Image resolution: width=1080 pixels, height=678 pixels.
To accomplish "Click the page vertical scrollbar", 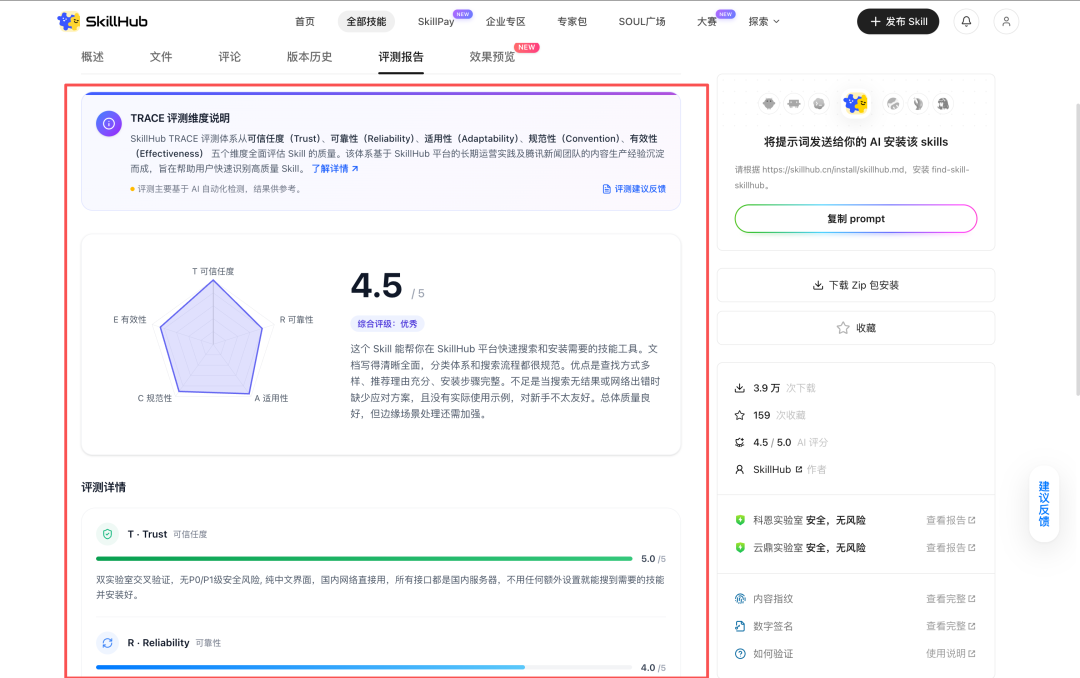I will [1077, 249].
